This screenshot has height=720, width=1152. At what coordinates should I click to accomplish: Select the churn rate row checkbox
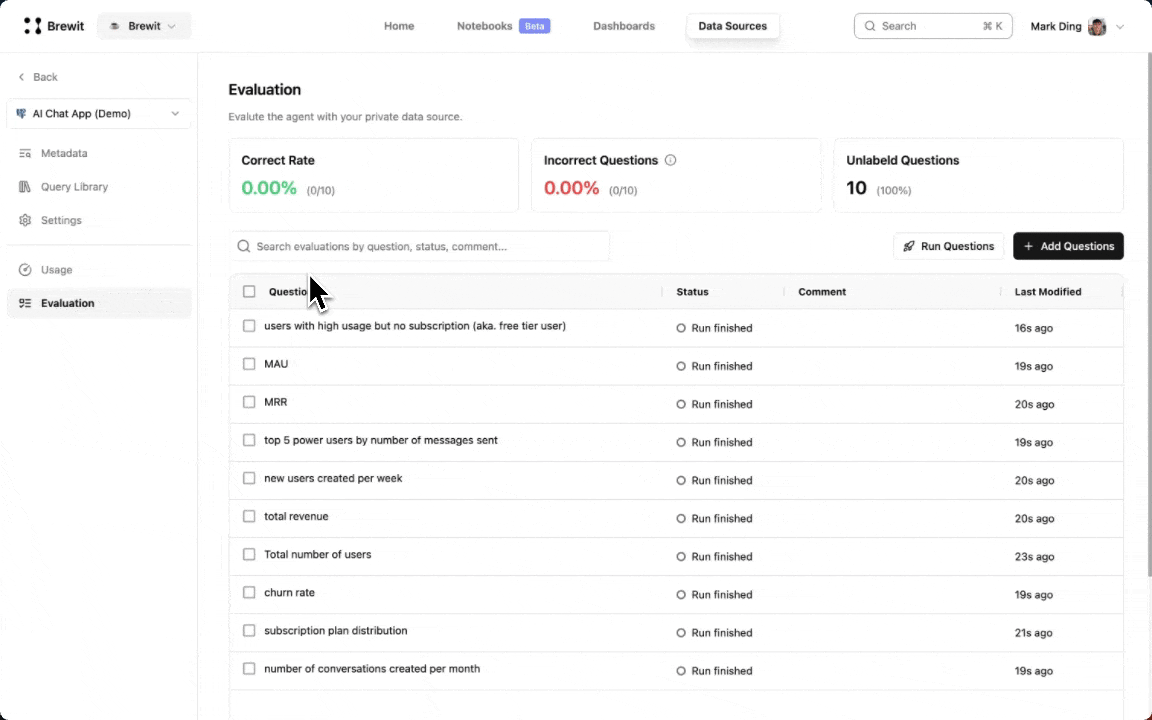[249, 592]
